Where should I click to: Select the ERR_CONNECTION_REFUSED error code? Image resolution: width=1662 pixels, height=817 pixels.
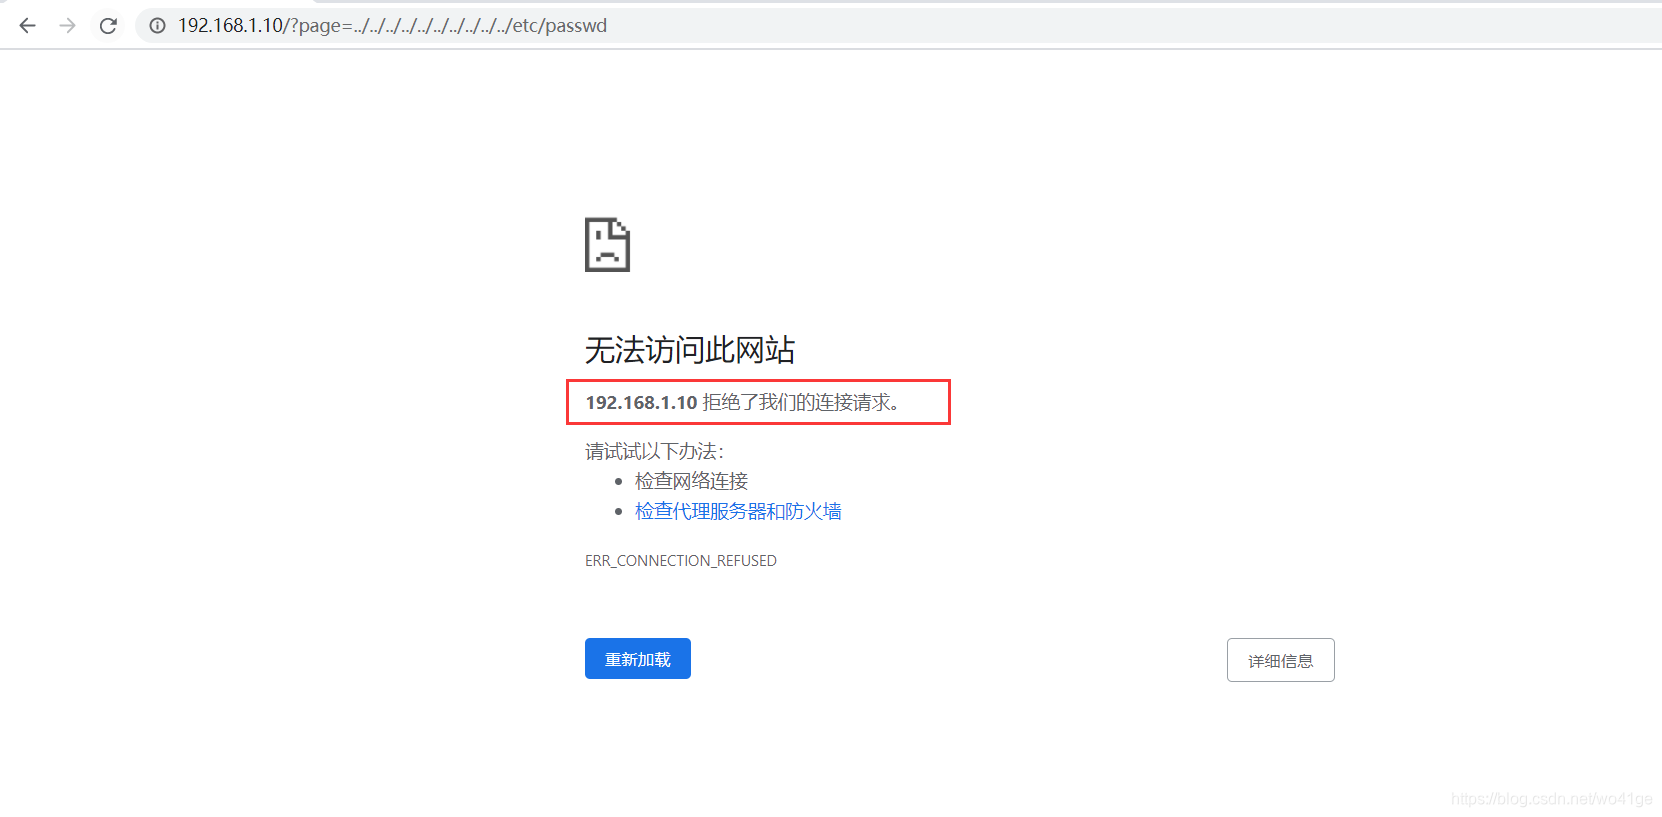coord(681,561)
